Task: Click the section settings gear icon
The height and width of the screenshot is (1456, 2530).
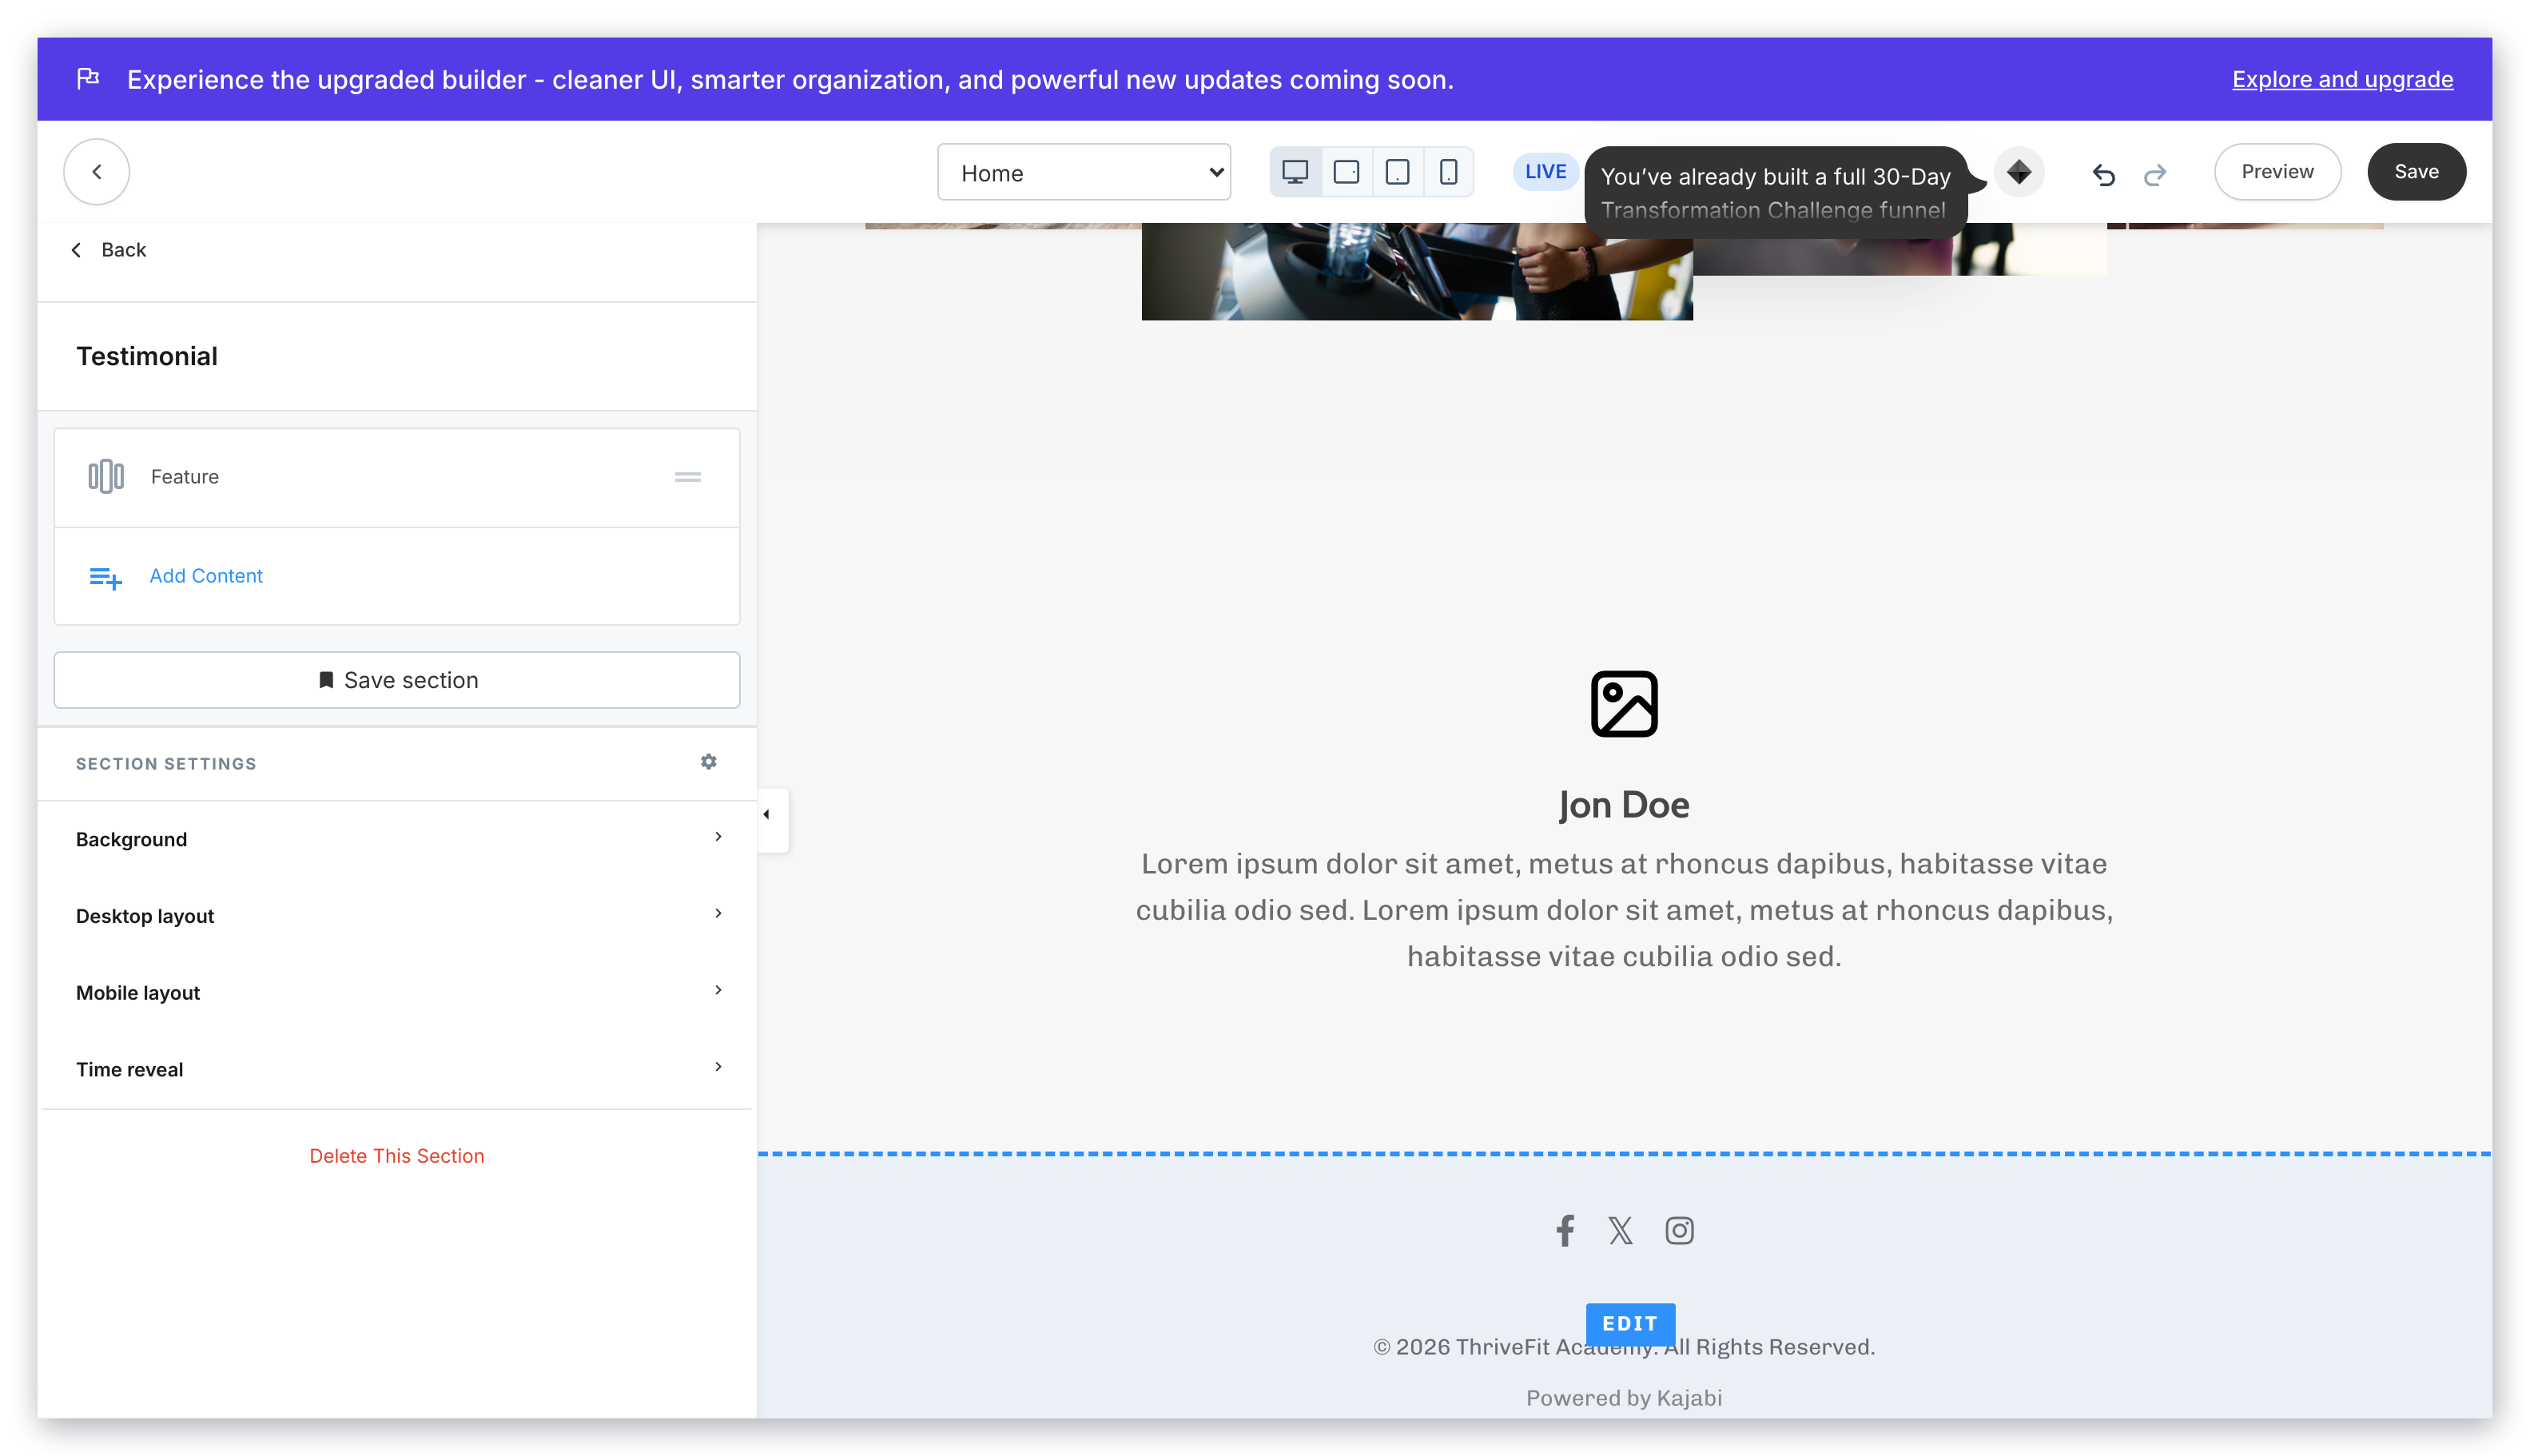Action: coord(708,762)
